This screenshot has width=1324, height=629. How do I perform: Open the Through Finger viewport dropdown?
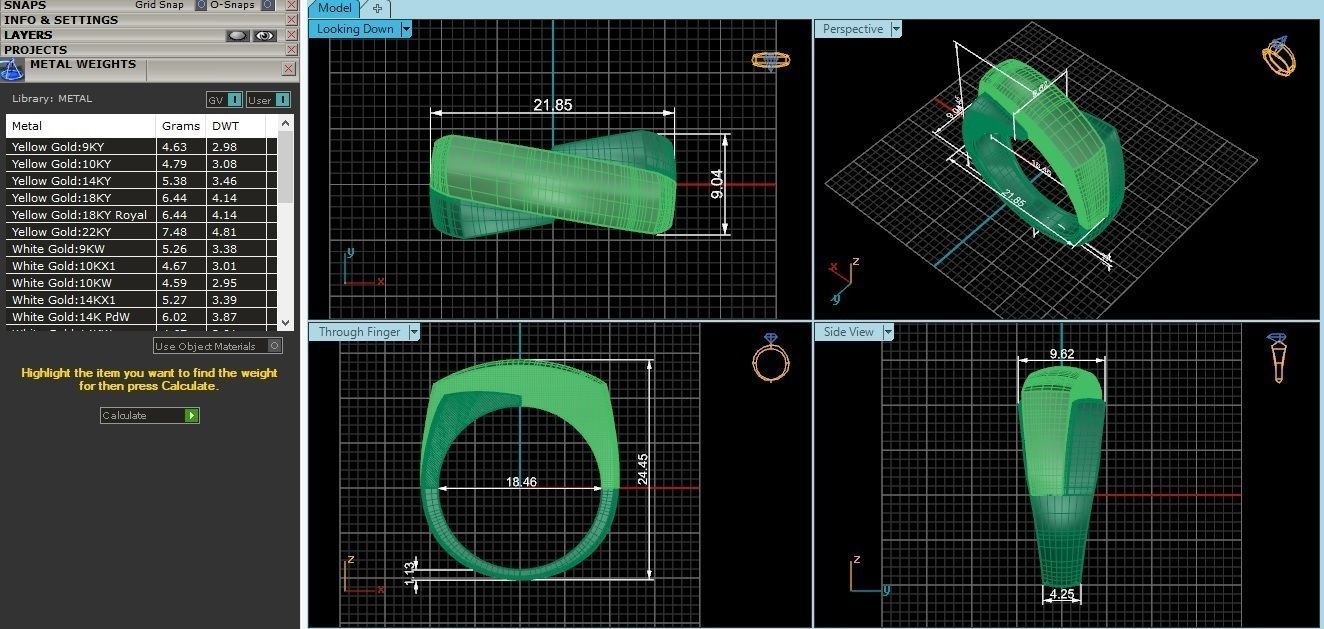pos(414,332)
